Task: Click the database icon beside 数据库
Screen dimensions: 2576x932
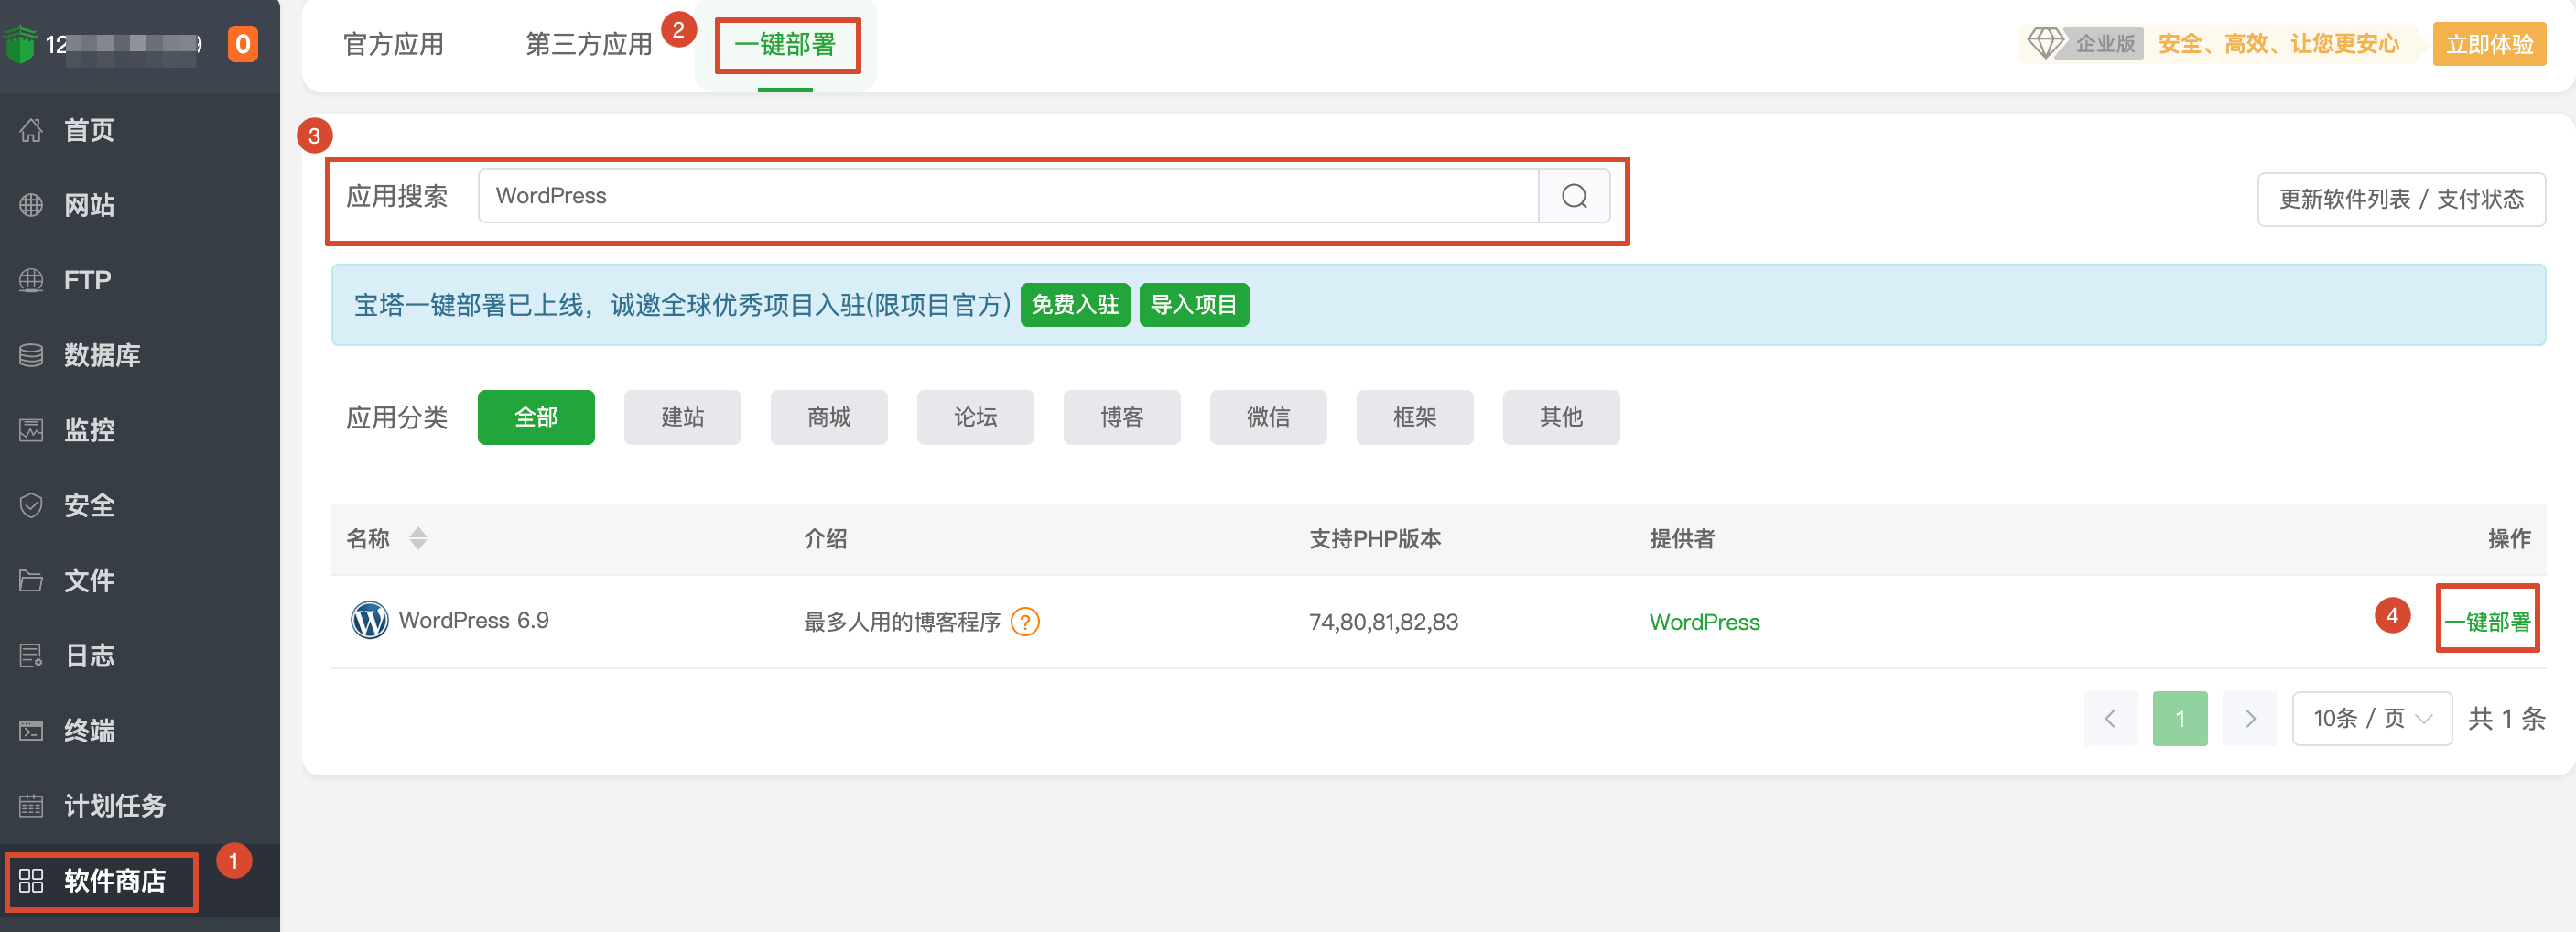Action: (31, 355)
